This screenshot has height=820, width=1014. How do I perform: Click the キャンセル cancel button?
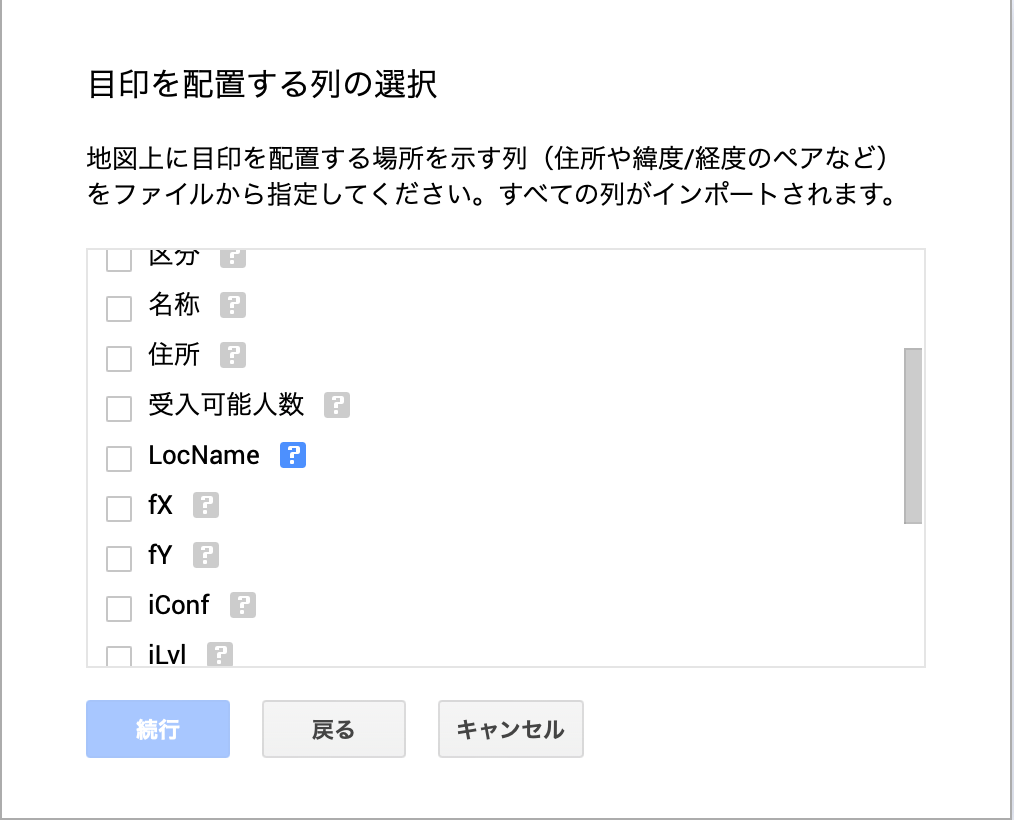510,729
